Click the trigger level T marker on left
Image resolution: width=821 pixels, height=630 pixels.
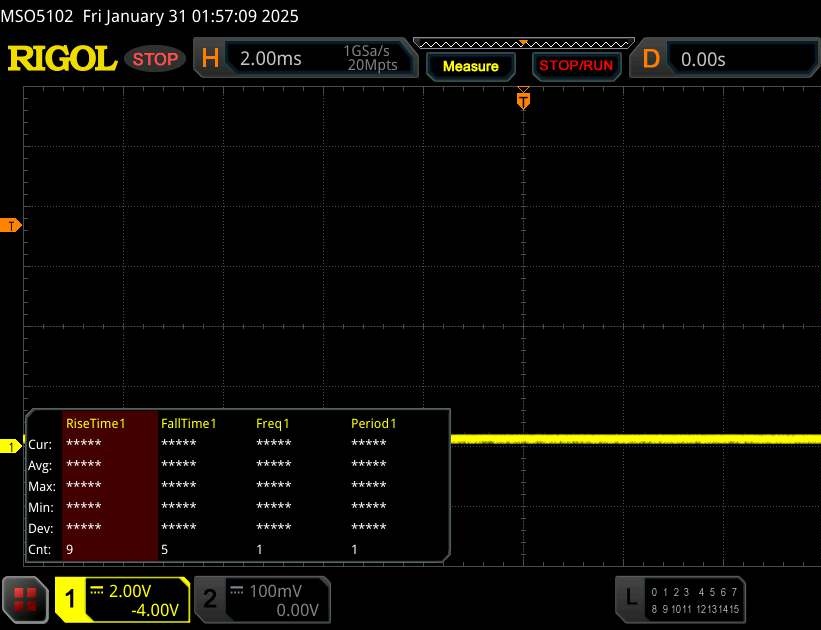click(x=12, y=226)
